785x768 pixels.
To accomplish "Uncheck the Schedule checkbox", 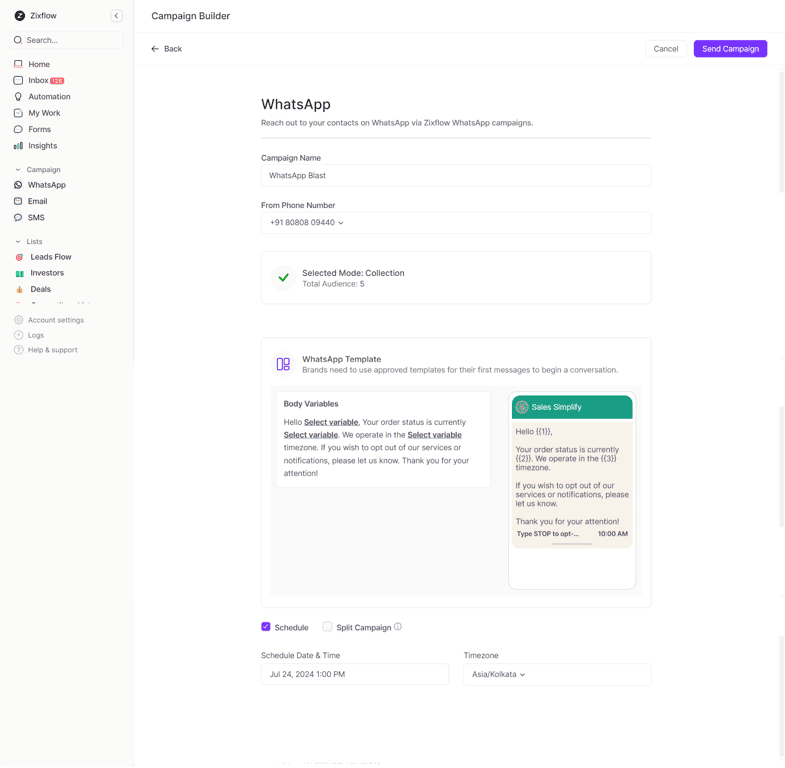I will pyautogui.click(x=266, y=627).
